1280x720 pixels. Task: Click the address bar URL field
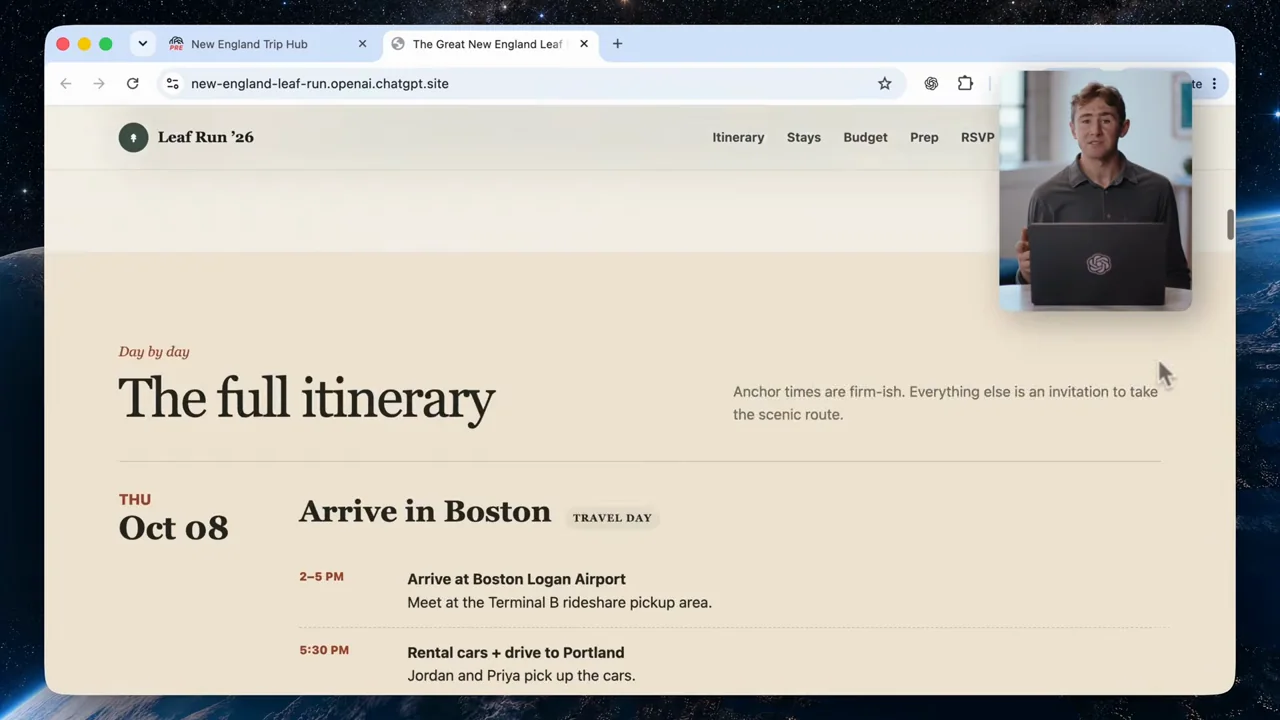[530, 84]
